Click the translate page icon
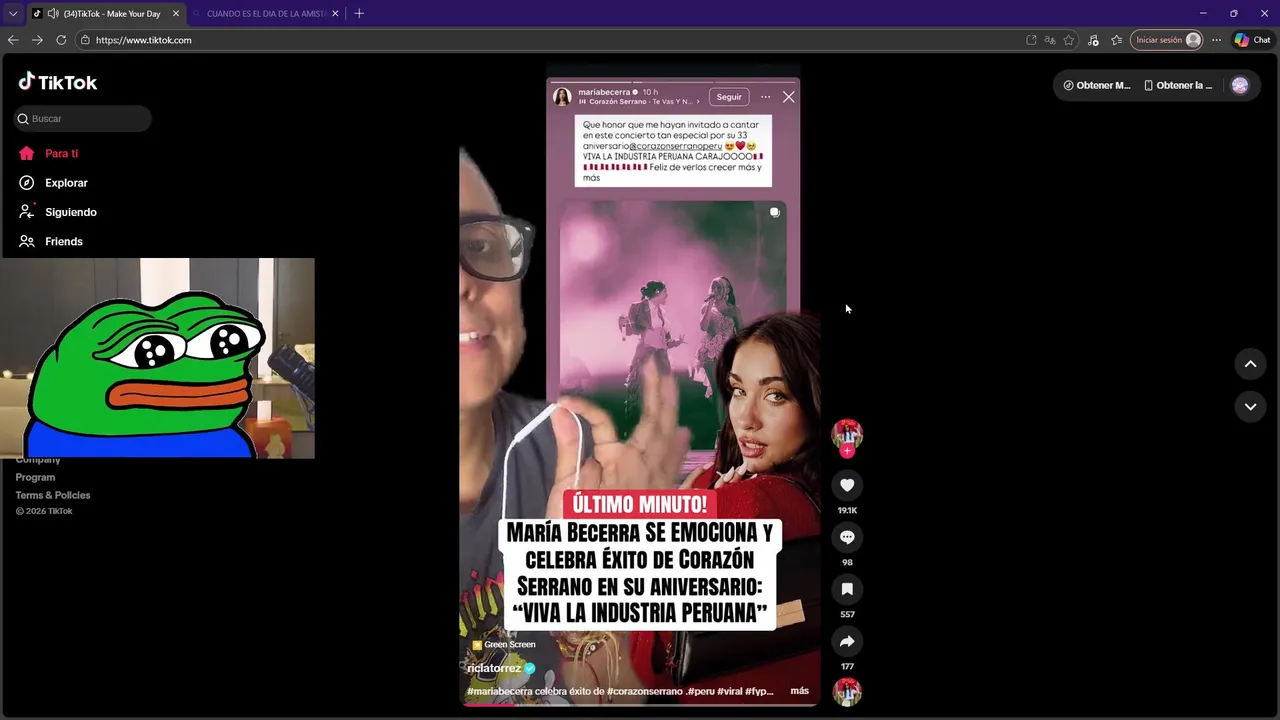The height and width of the screenshot is (720, 1280). point(1050,40)
